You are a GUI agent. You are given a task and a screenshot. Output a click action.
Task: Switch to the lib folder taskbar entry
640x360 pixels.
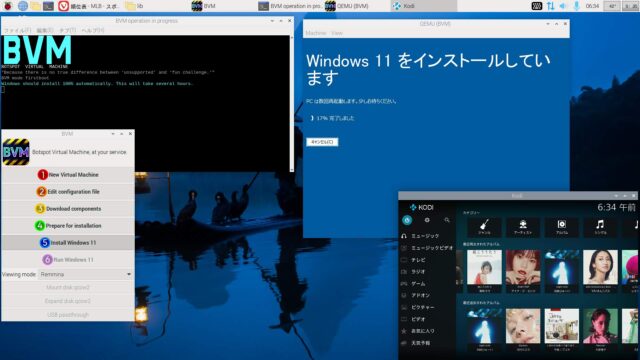point(155,6)
